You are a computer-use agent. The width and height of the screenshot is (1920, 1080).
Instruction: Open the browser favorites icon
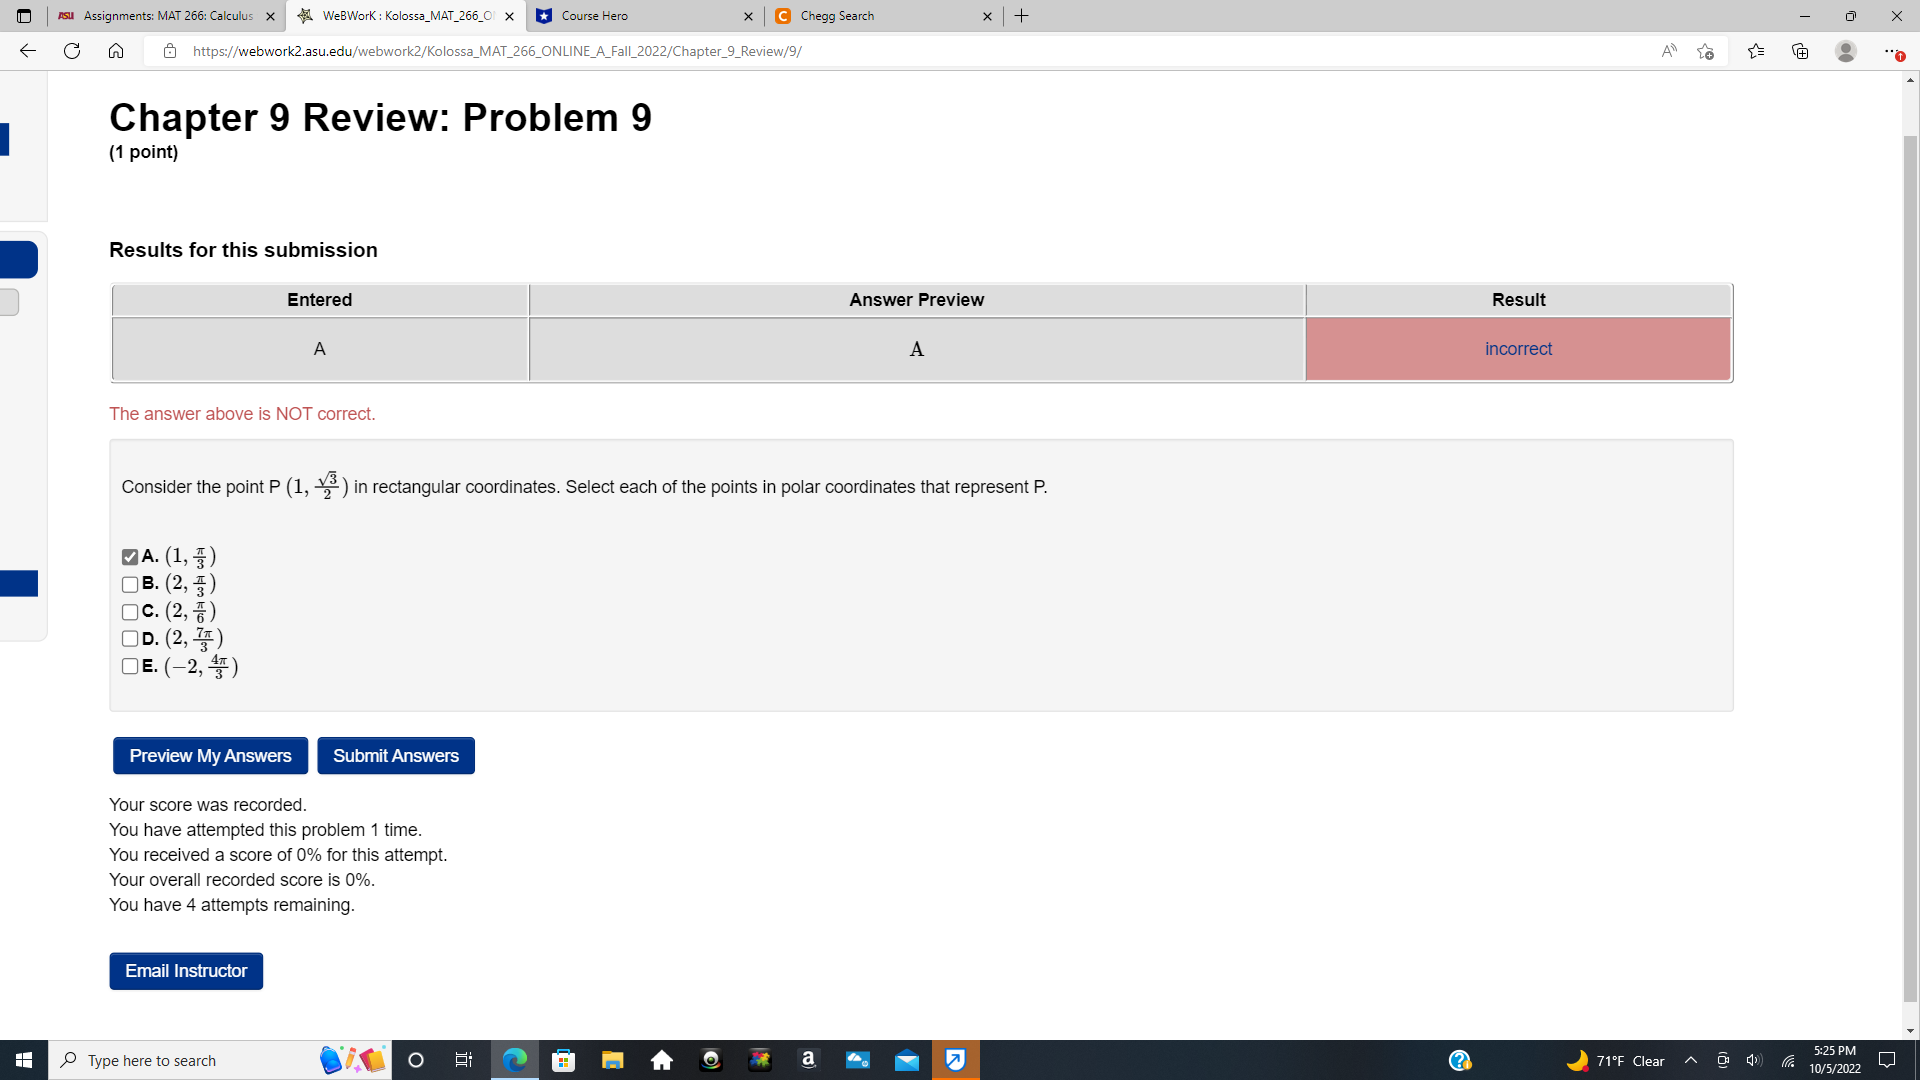click(1757, 50)
